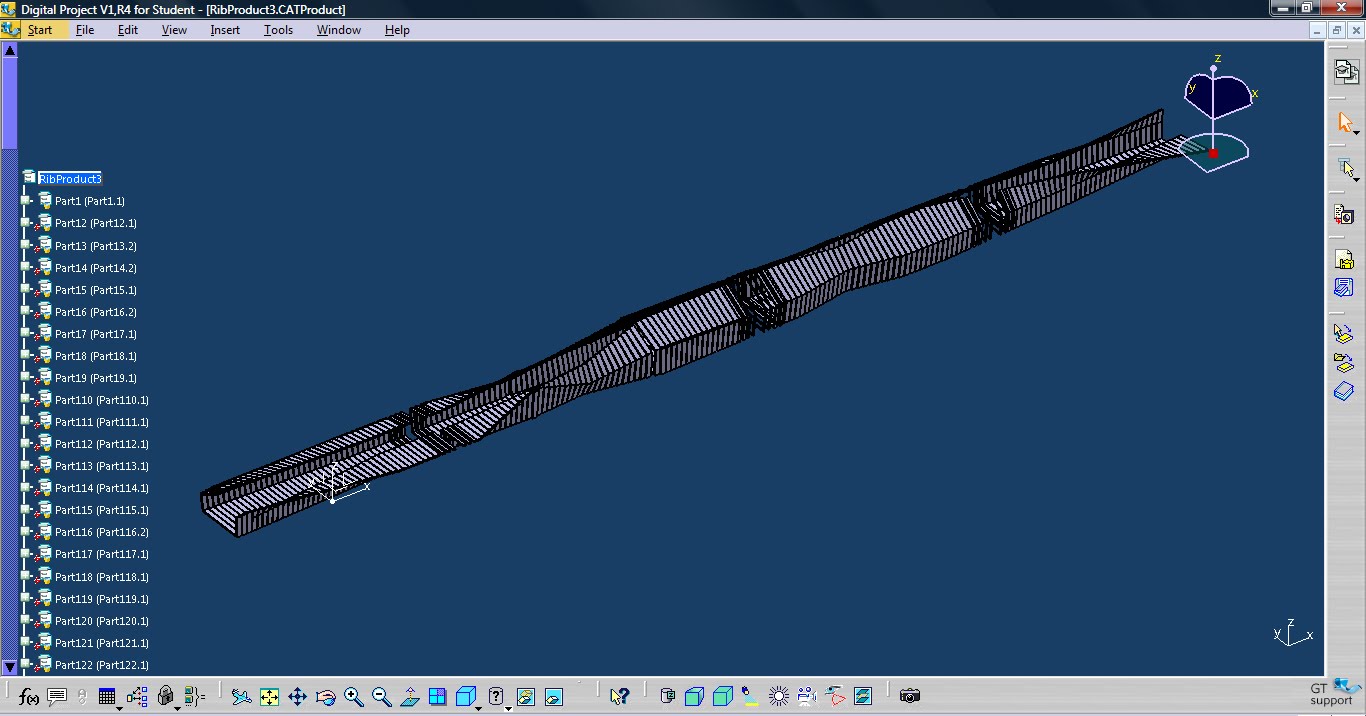
Task: Open the Help menu
Action: pos(397,30)
